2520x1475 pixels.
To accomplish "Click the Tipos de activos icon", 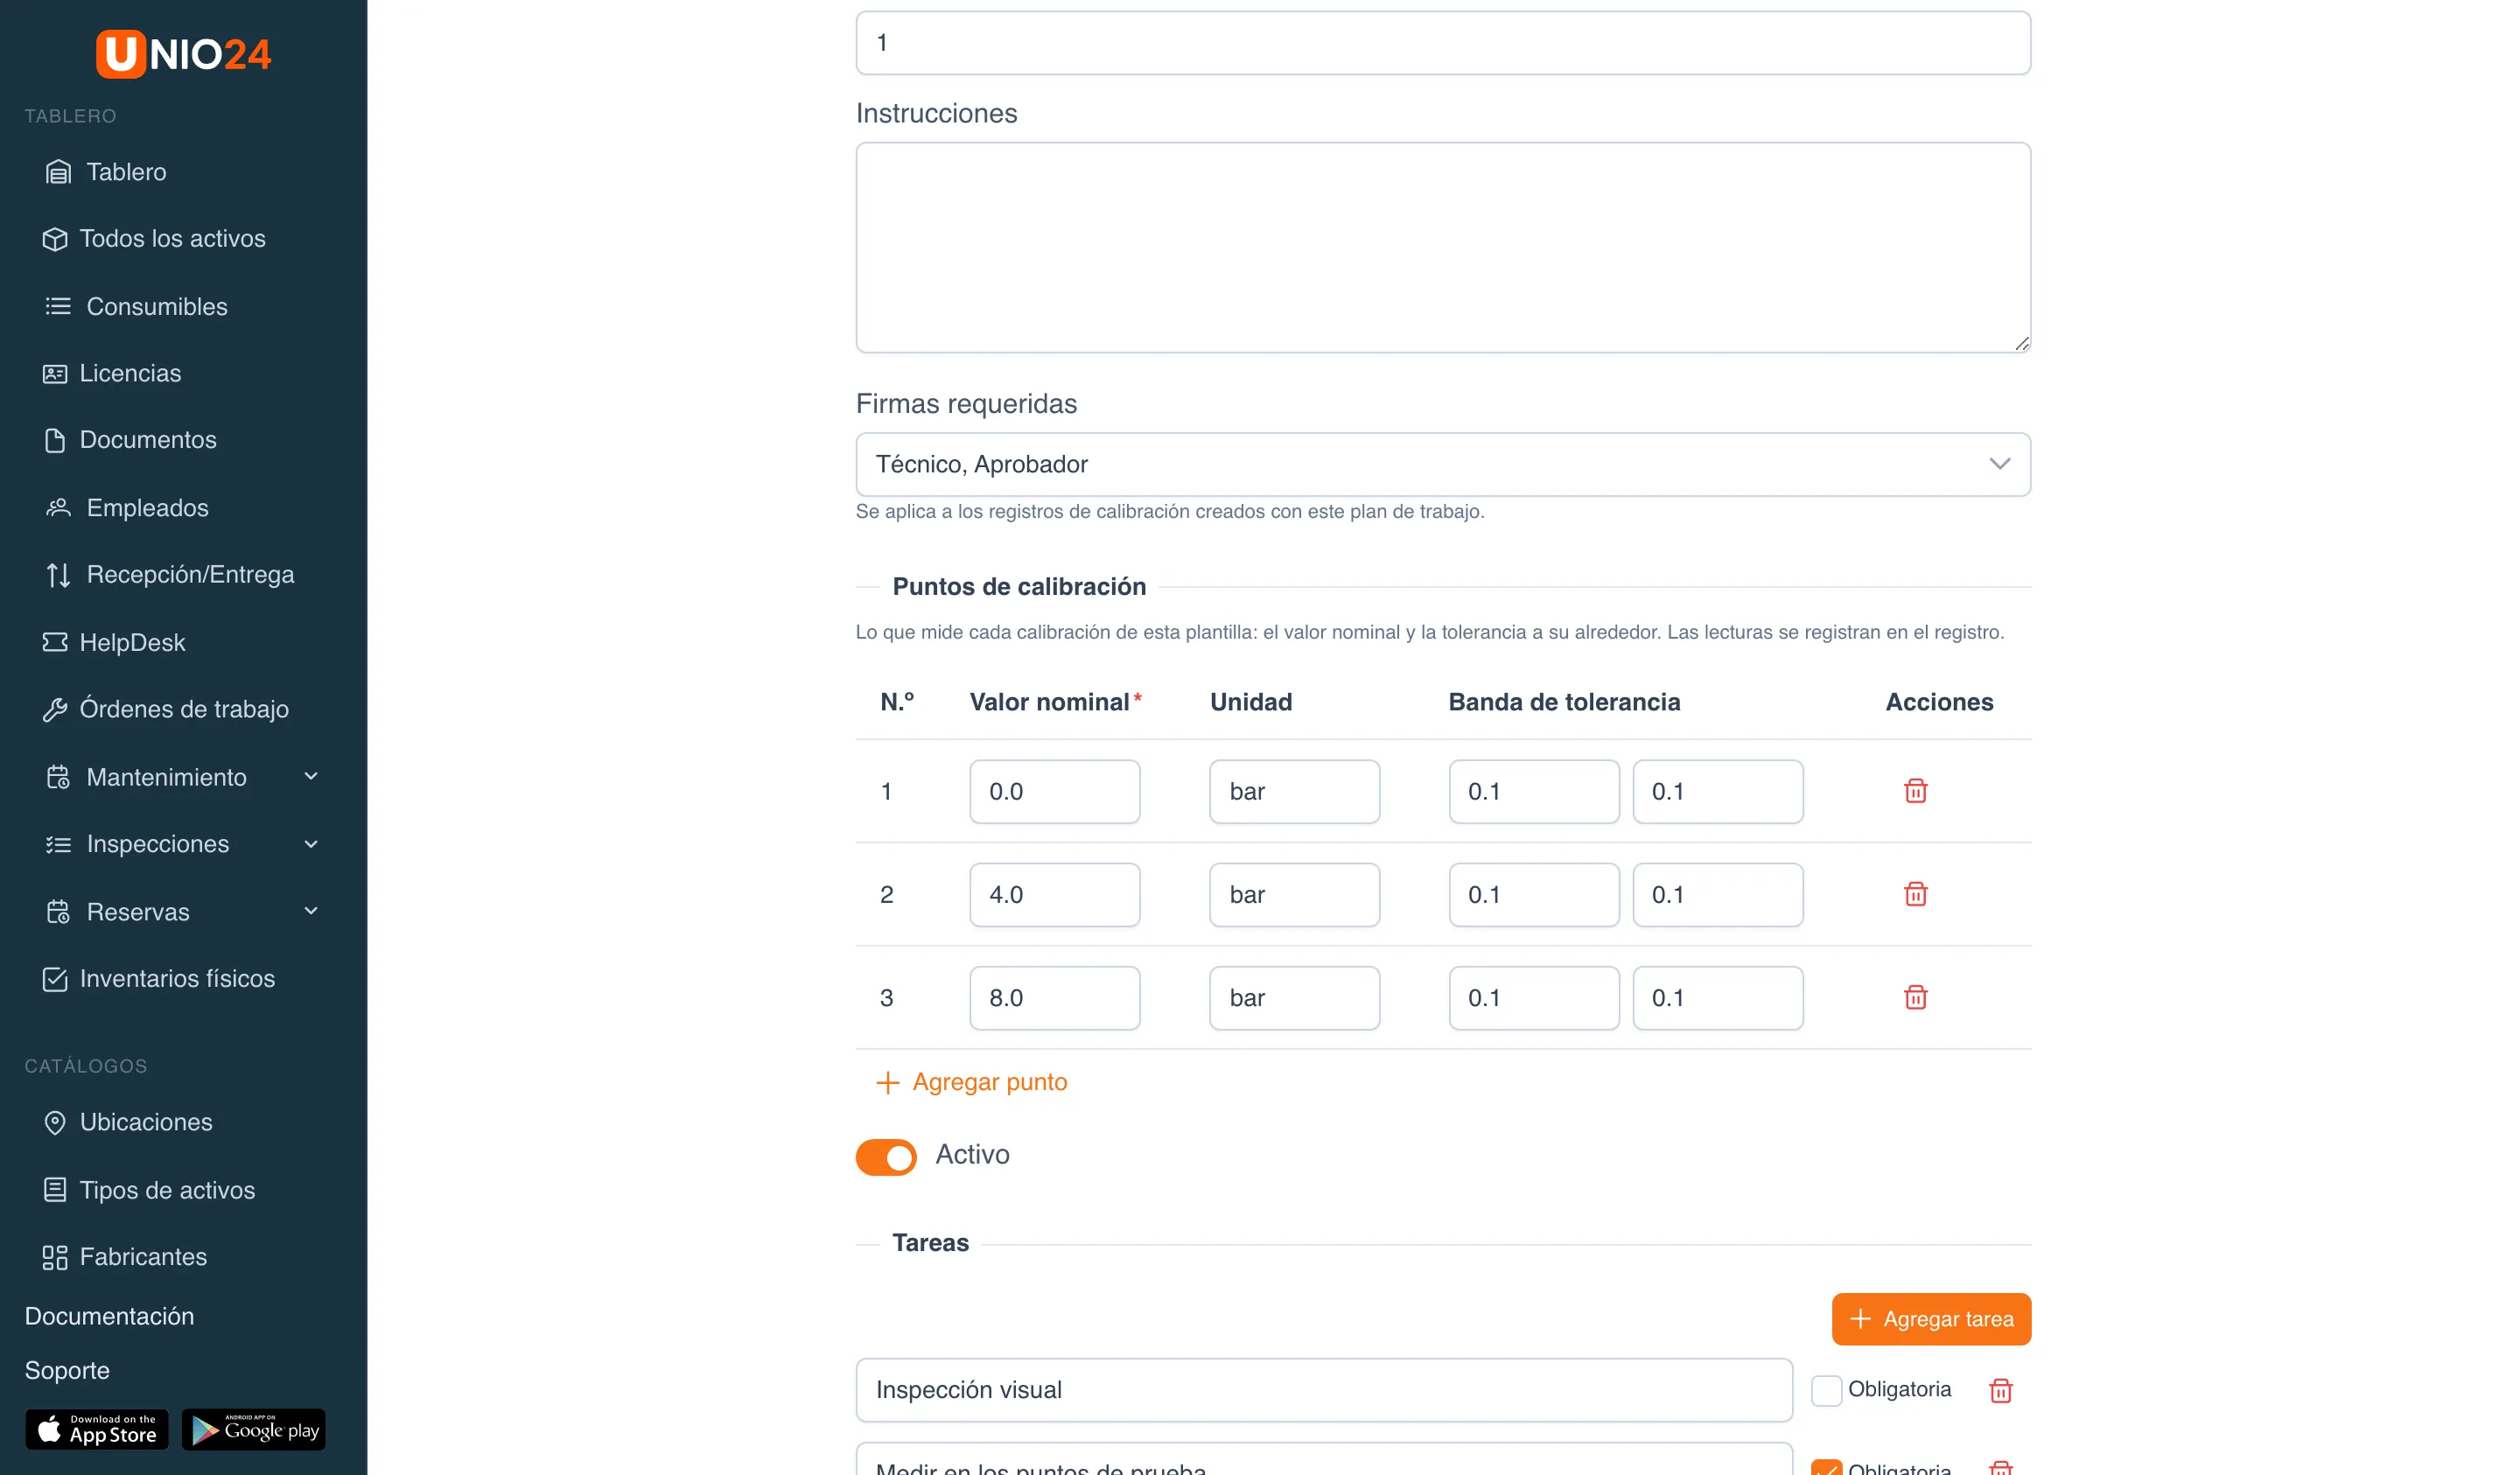I will 55,1190.
